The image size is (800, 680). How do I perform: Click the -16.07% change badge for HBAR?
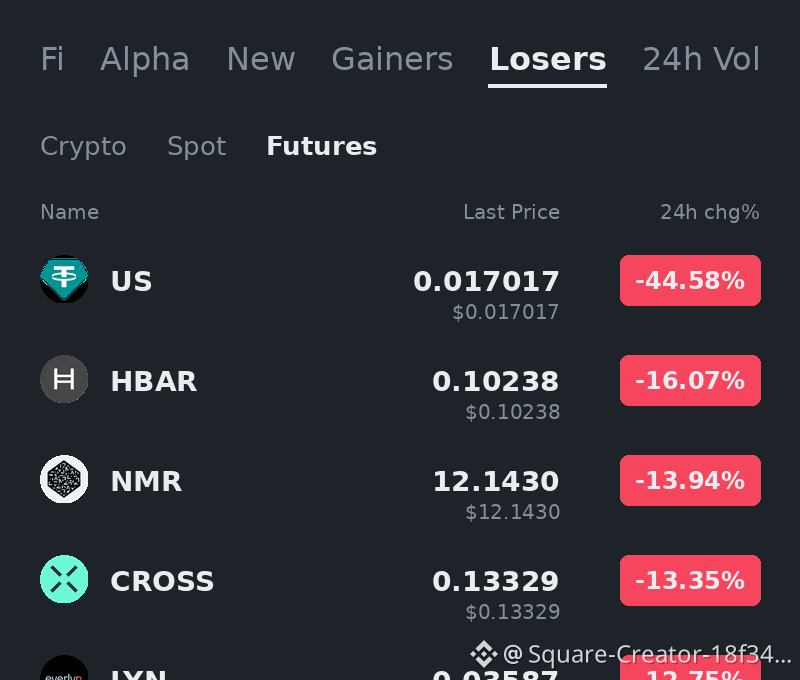pyautogui.click(x=690, y=380)
